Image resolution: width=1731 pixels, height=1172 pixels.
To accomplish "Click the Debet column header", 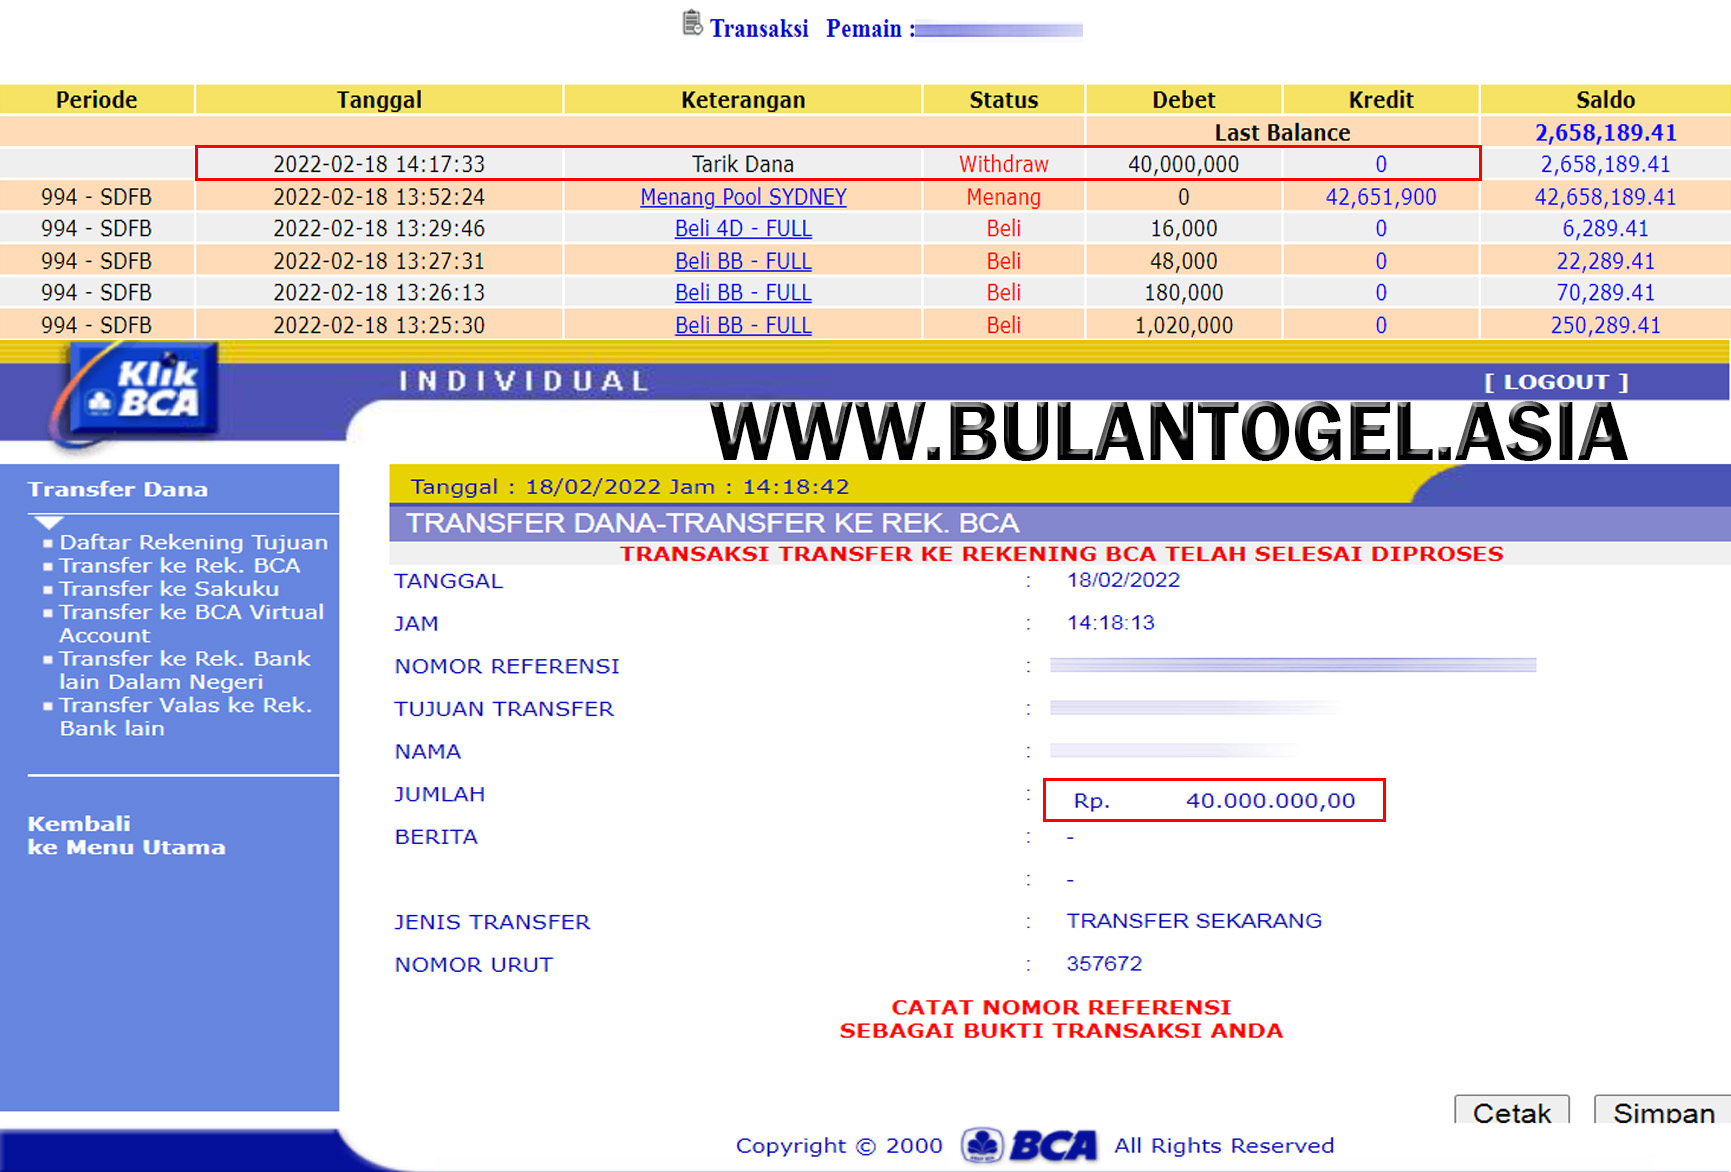I will [x=1184, y=100].
